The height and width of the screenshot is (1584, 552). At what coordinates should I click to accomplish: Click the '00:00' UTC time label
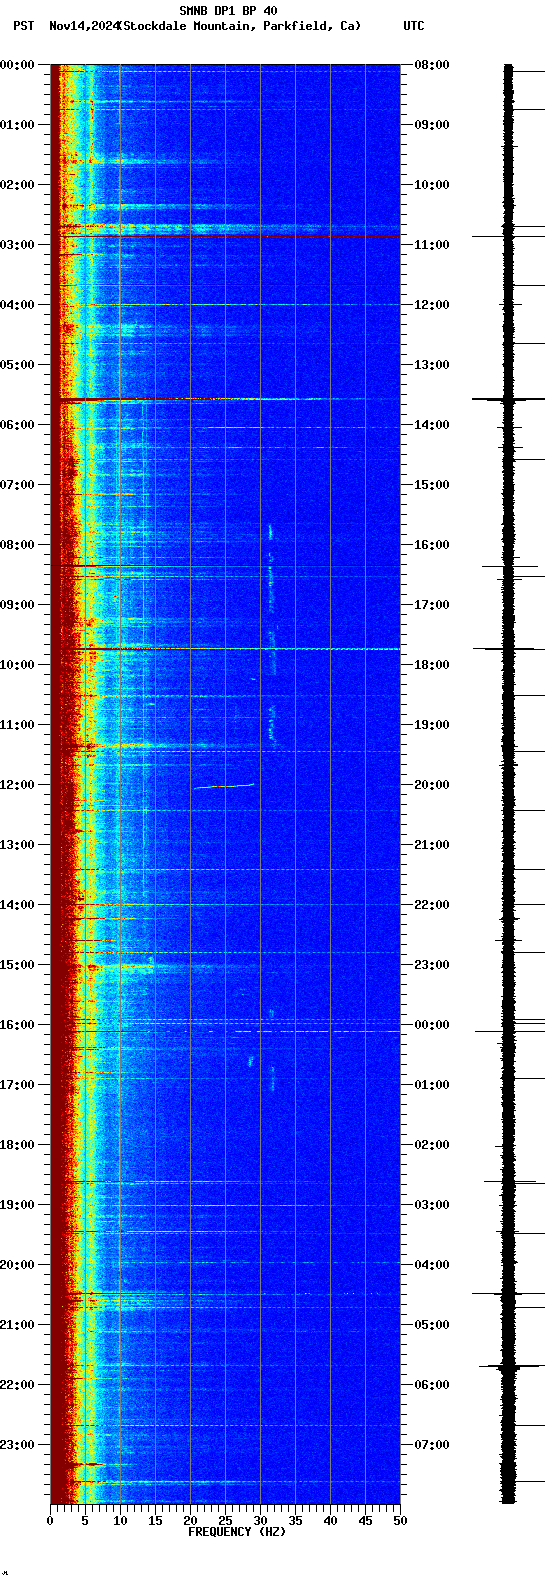[x=432, y=1025]
